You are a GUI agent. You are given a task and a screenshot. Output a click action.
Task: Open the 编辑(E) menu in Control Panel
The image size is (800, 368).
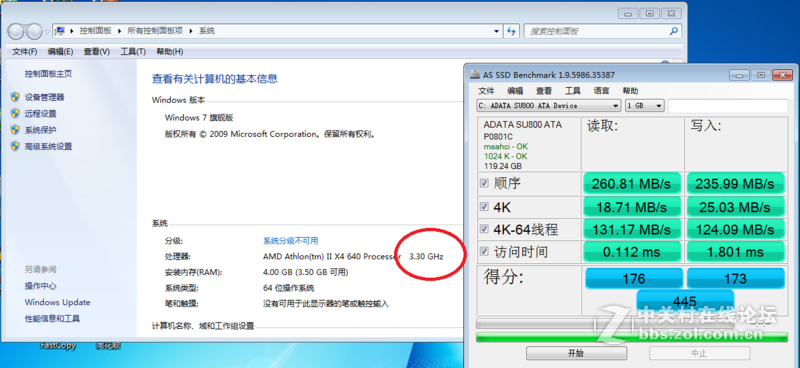tap(60, 52)
